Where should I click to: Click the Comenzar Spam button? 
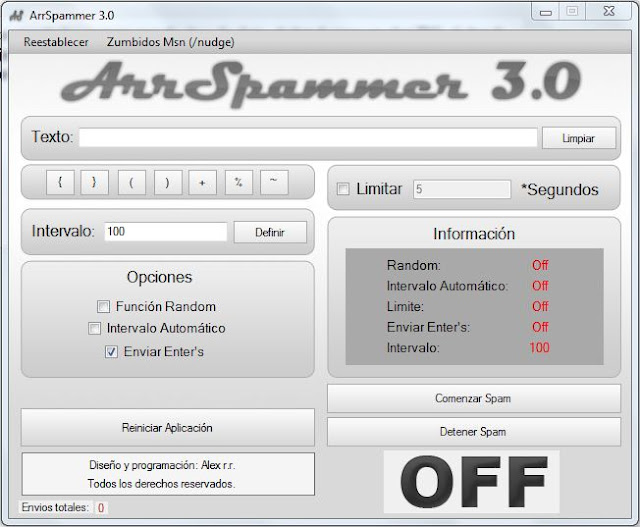tap(473, 398)
